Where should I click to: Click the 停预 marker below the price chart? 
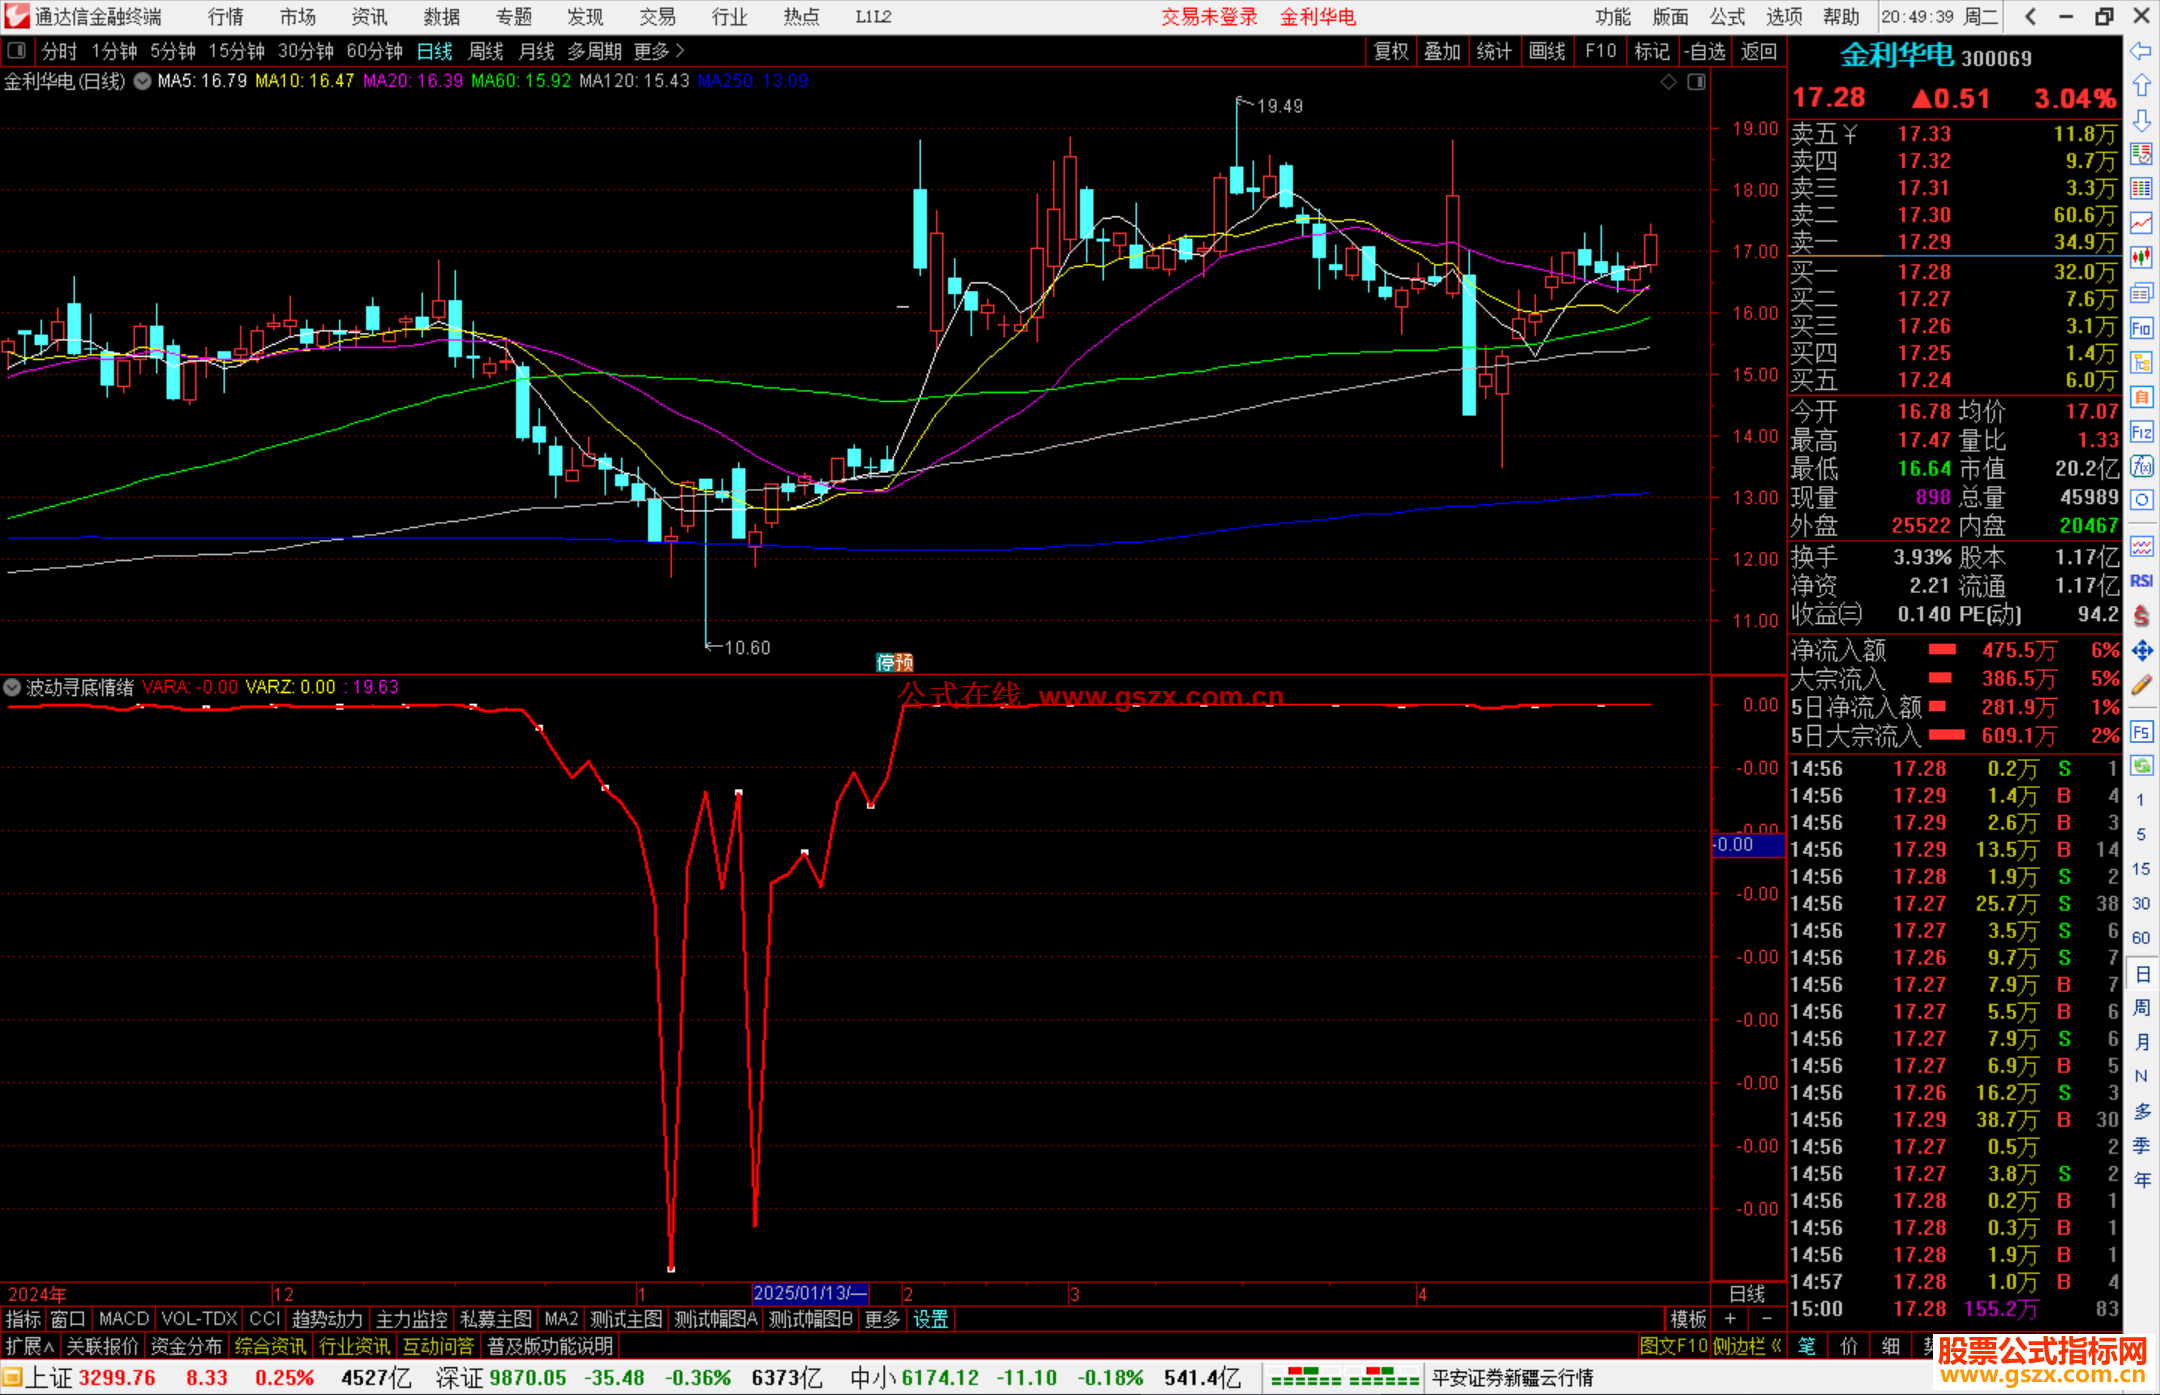click(x=895, y=662)
